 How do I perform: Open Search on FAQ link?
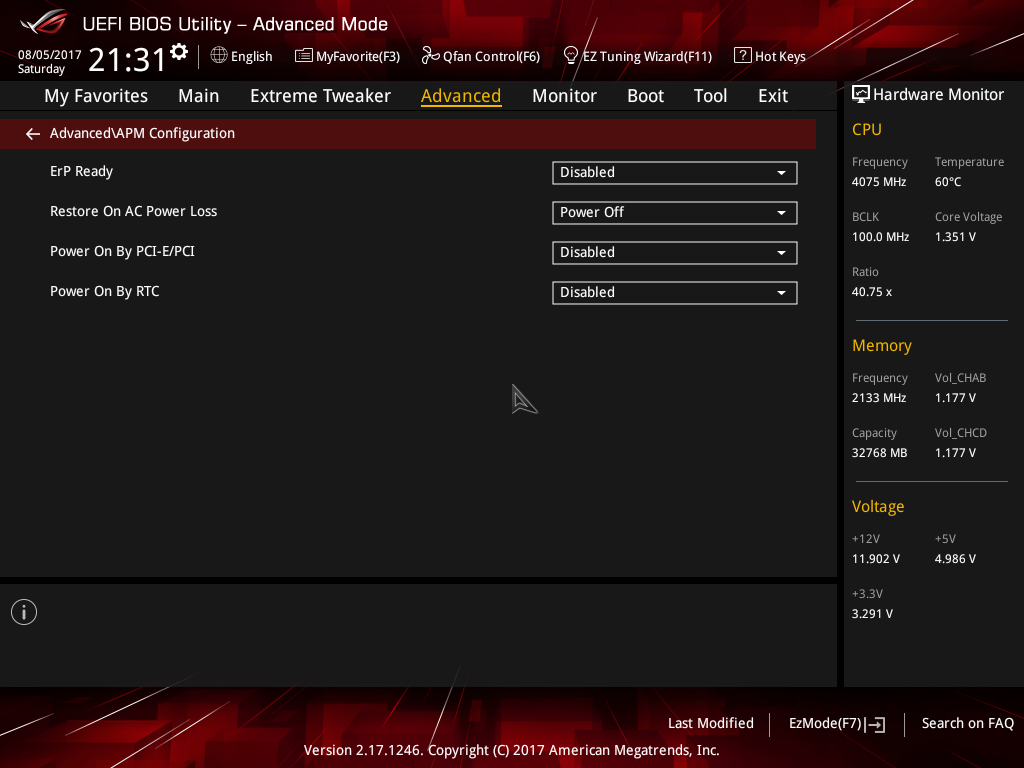[967, 724]
